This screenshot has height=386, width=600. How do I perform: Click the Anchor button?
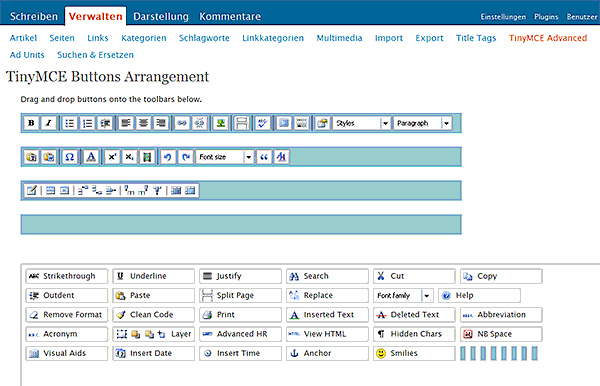pos(327,353)
